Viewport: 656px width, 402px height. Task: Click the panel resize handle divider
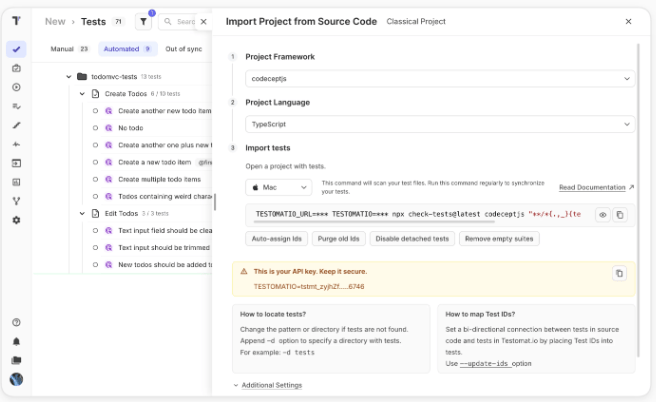215,202
